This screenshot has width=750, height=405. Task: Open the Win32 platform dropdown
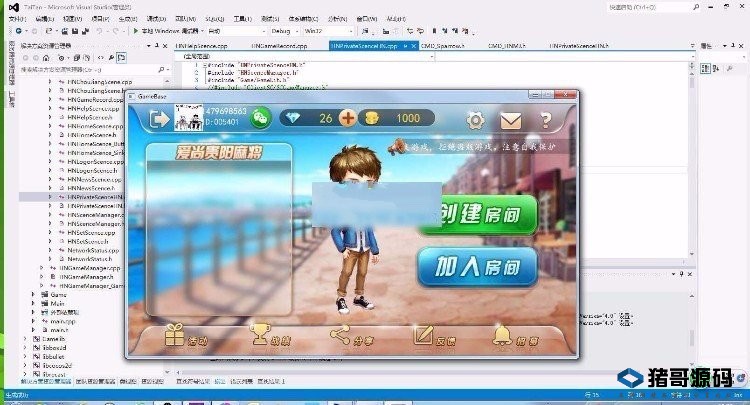click(324, 31)
